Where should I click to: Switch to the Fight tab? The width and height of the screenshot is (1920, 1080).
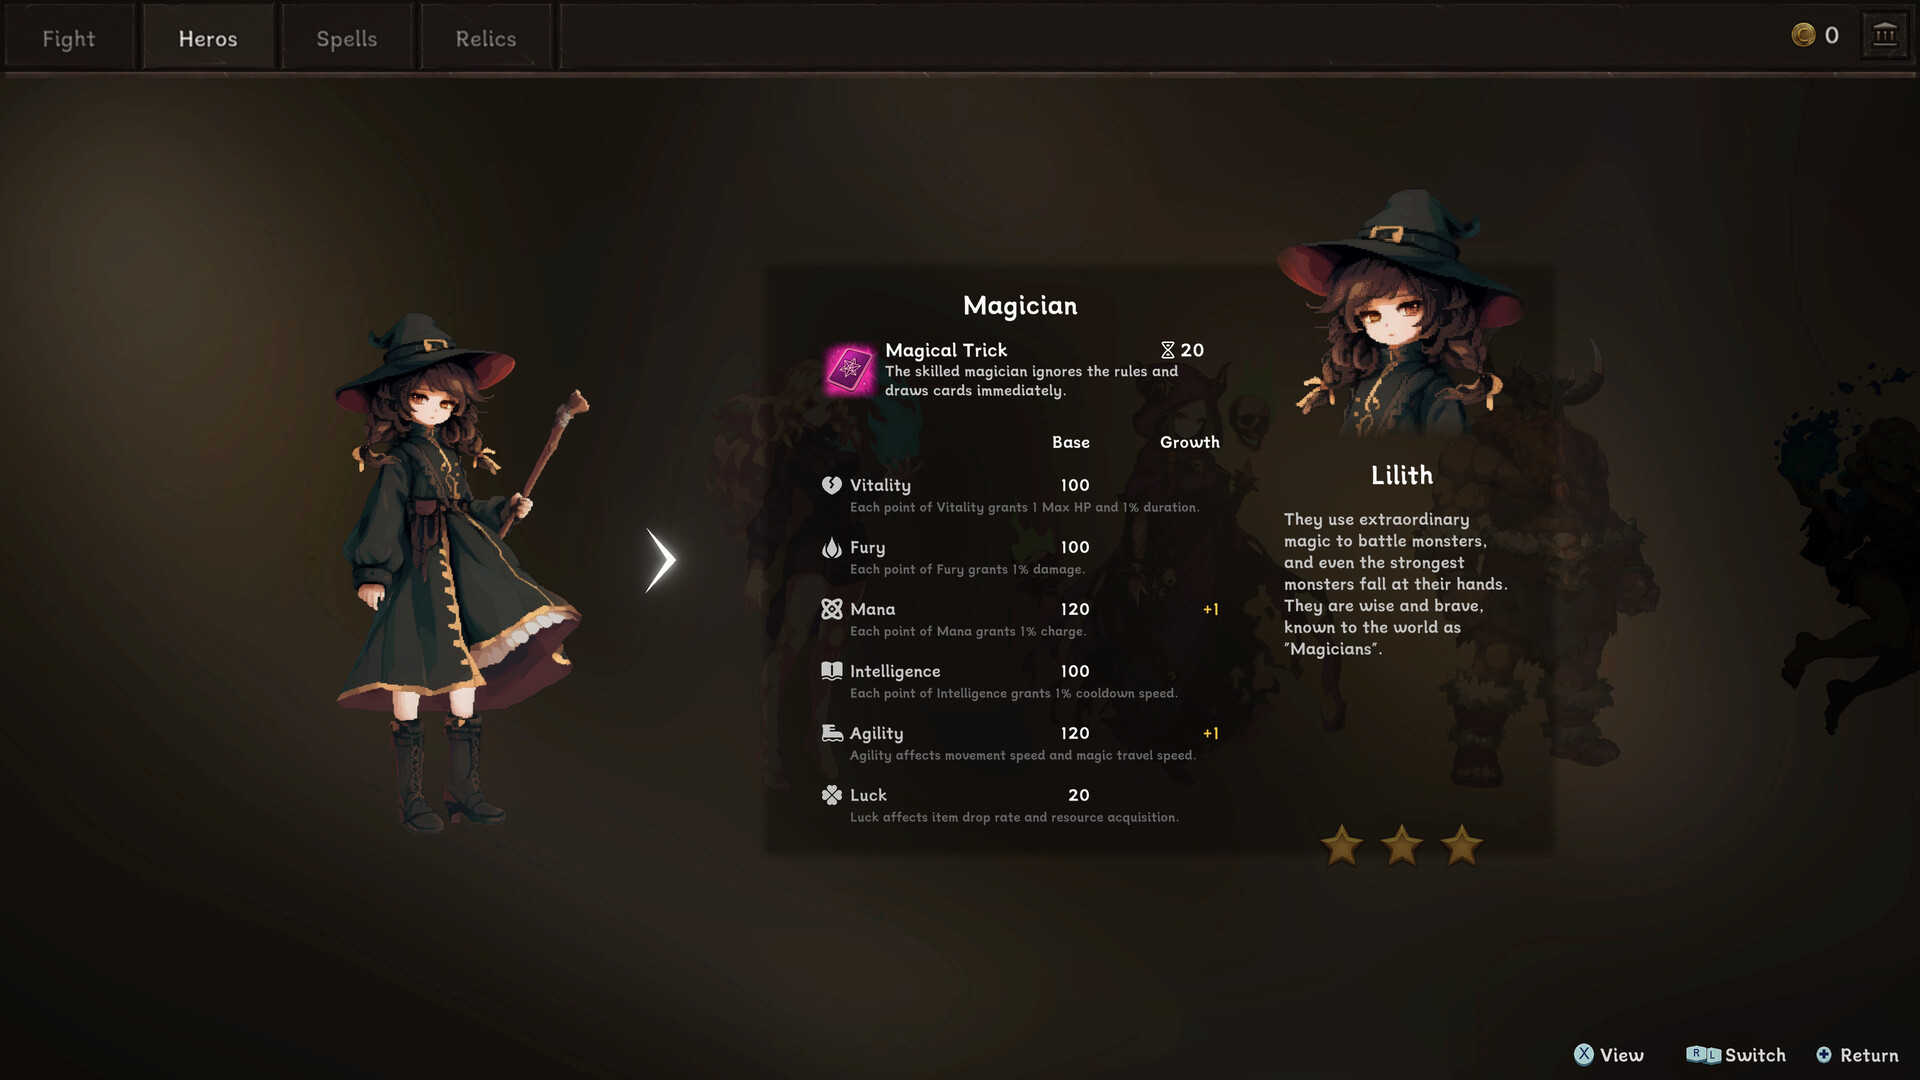coord(69,38)
